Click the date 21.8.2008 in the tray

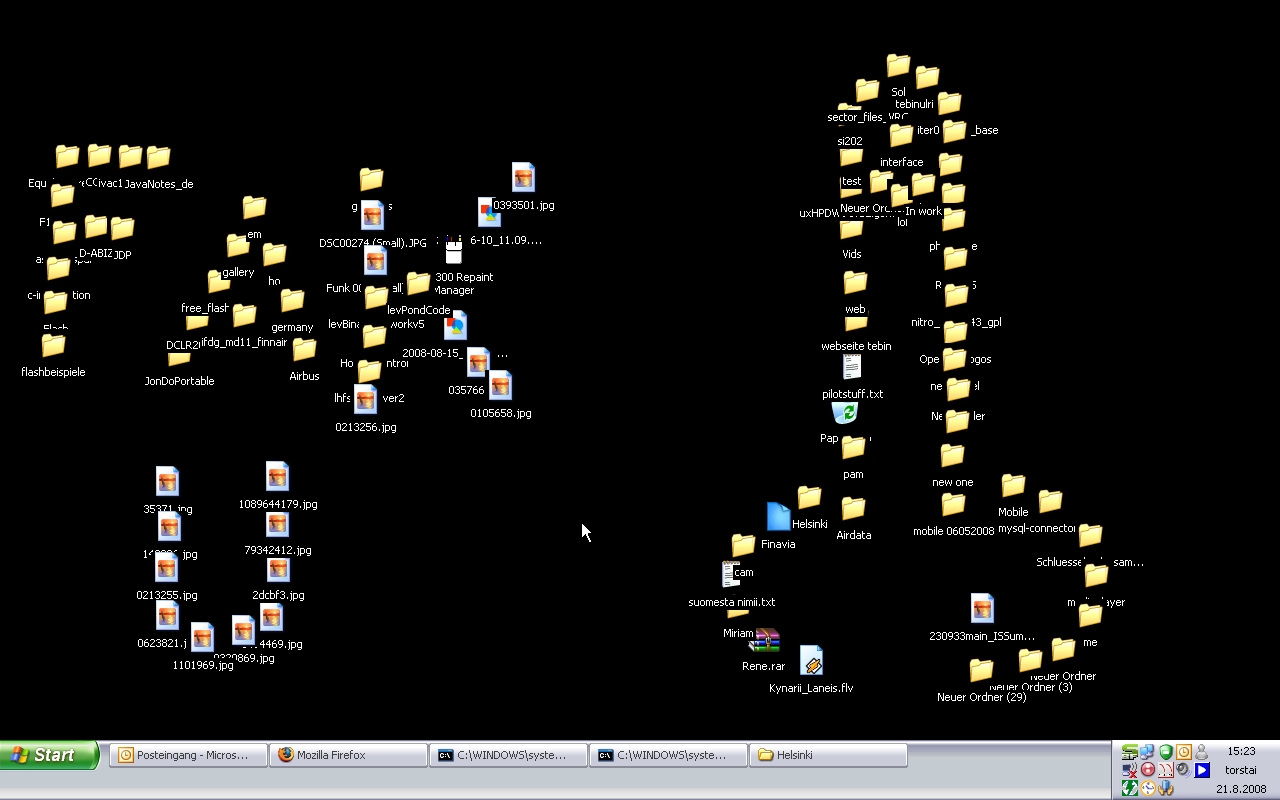pos(1241,789)
